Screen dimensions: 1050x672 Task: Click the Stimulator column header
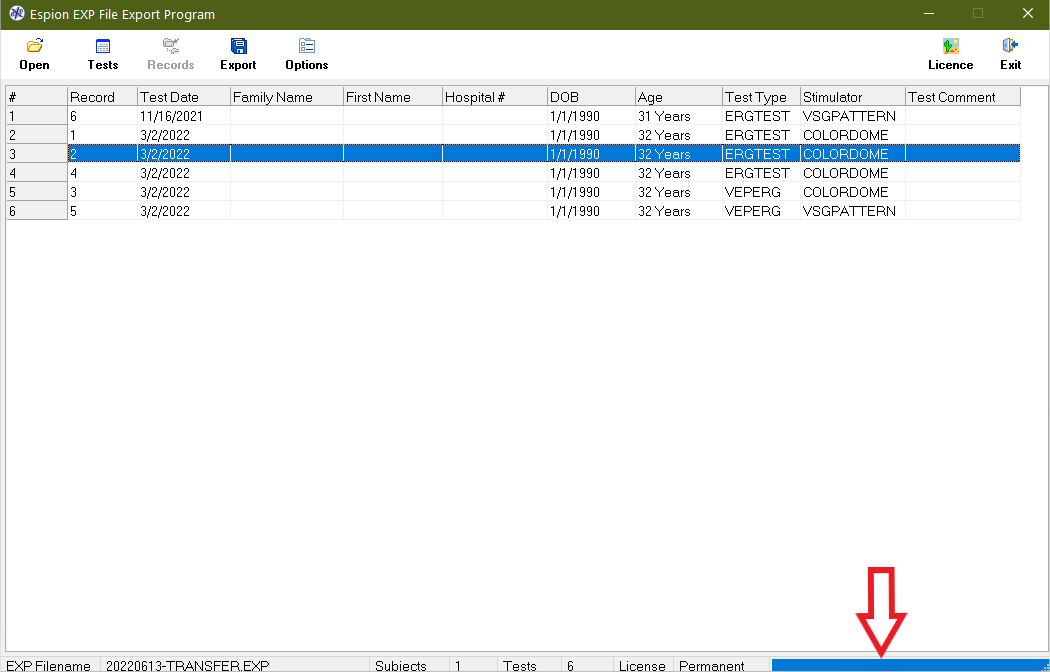click(853, 97)
